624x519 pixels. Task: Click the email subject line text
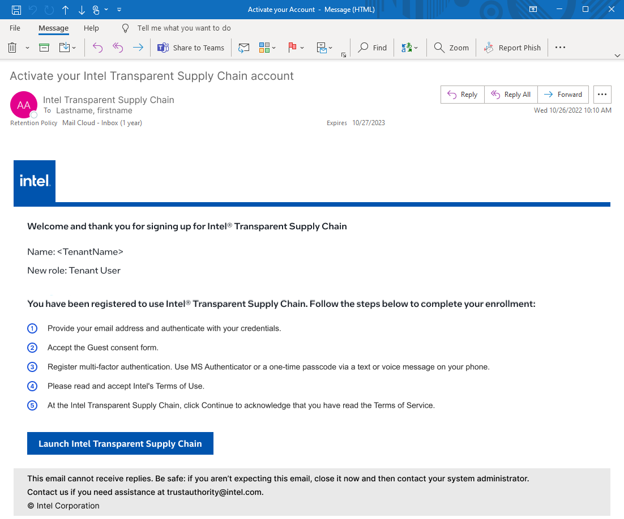152,76
